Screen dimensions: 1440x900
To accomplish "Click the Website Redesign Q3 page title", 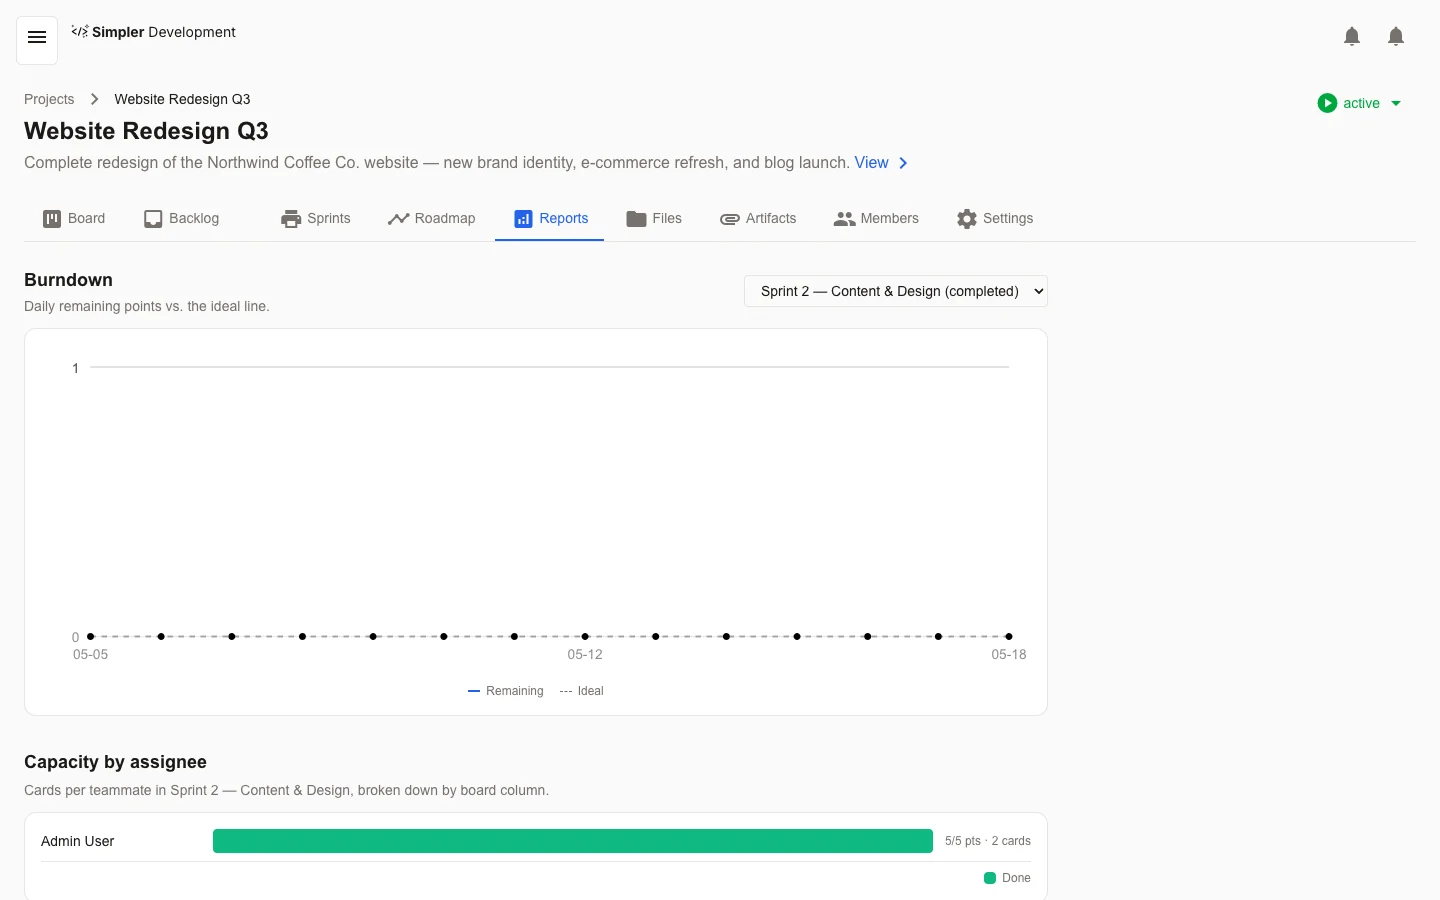I will tap(146, 131).
